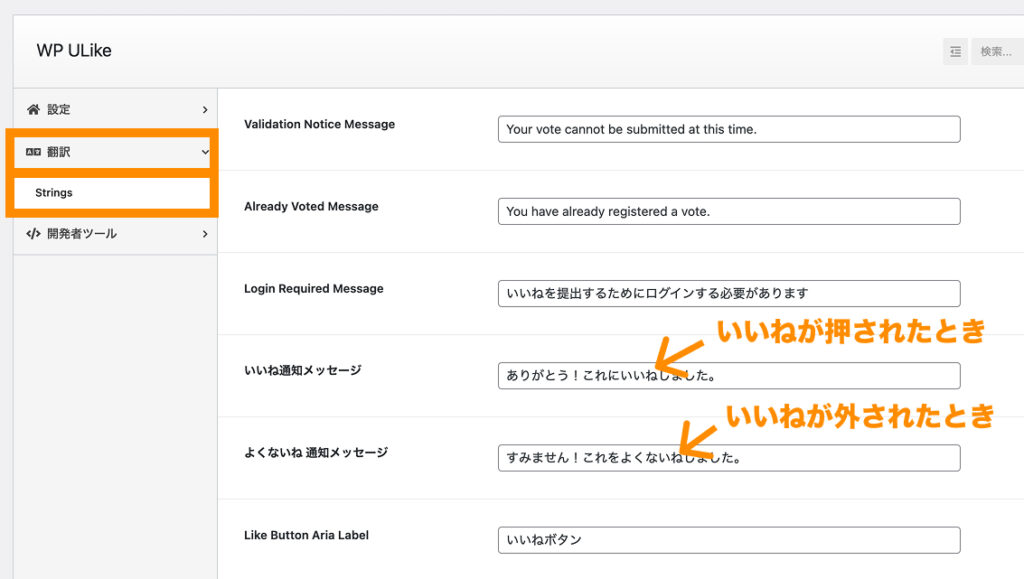Click the outdent icon left of search
The width and height of the screenshot is (1024, 579).
pyautogui.click(x=955, y=51)
